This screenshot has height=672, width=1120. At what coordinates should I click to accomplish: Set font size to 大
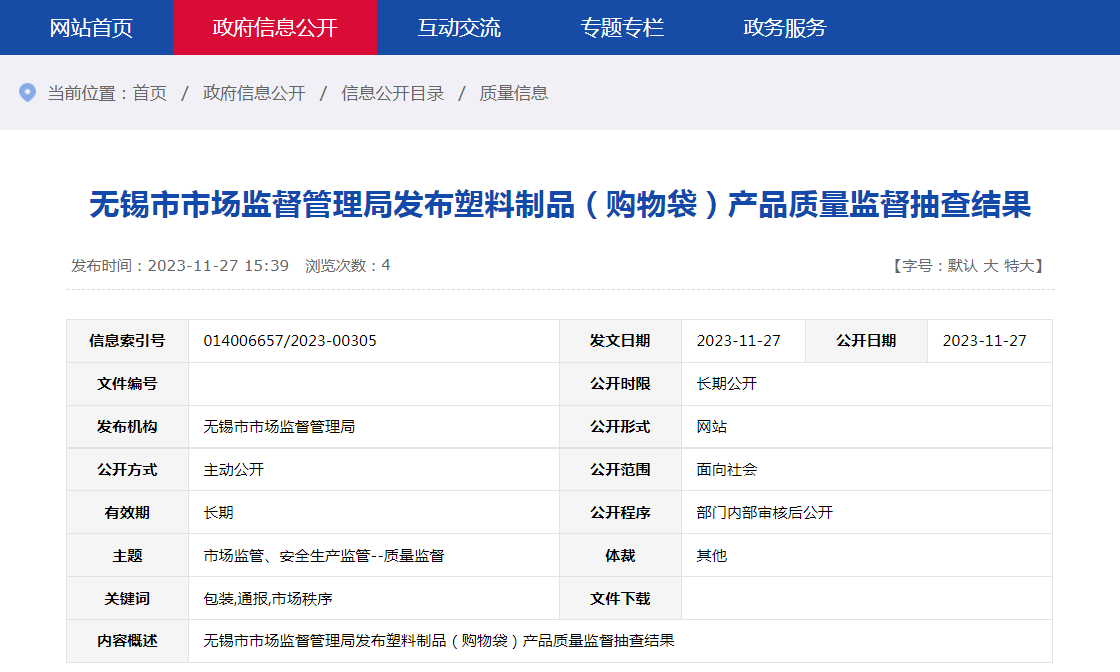[x=990, y=266]
